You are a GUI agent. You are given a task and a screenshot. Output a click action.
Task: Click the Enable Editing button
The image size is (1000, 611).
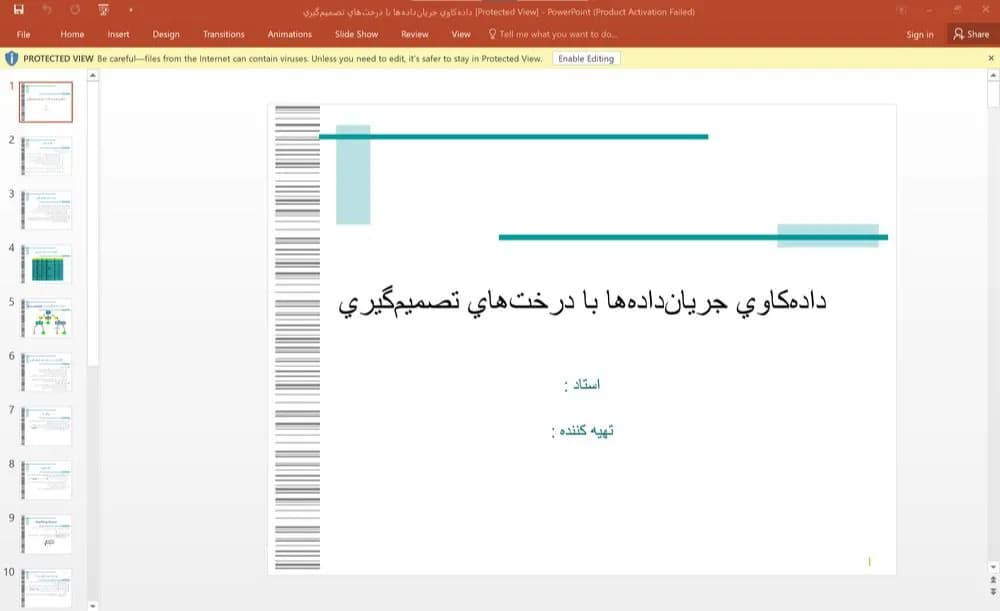point(586,59)
